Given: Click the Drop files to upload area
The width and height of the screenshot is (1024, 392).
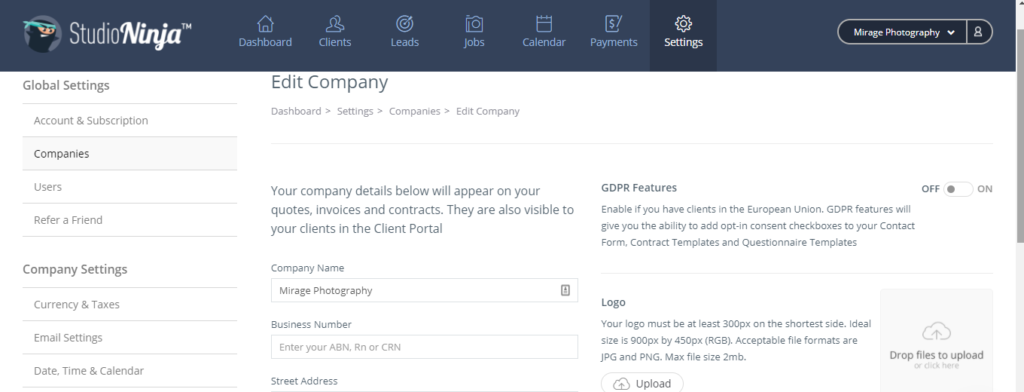Looking at the screenshot, I should pyautogui.click(x=936, y=341).
